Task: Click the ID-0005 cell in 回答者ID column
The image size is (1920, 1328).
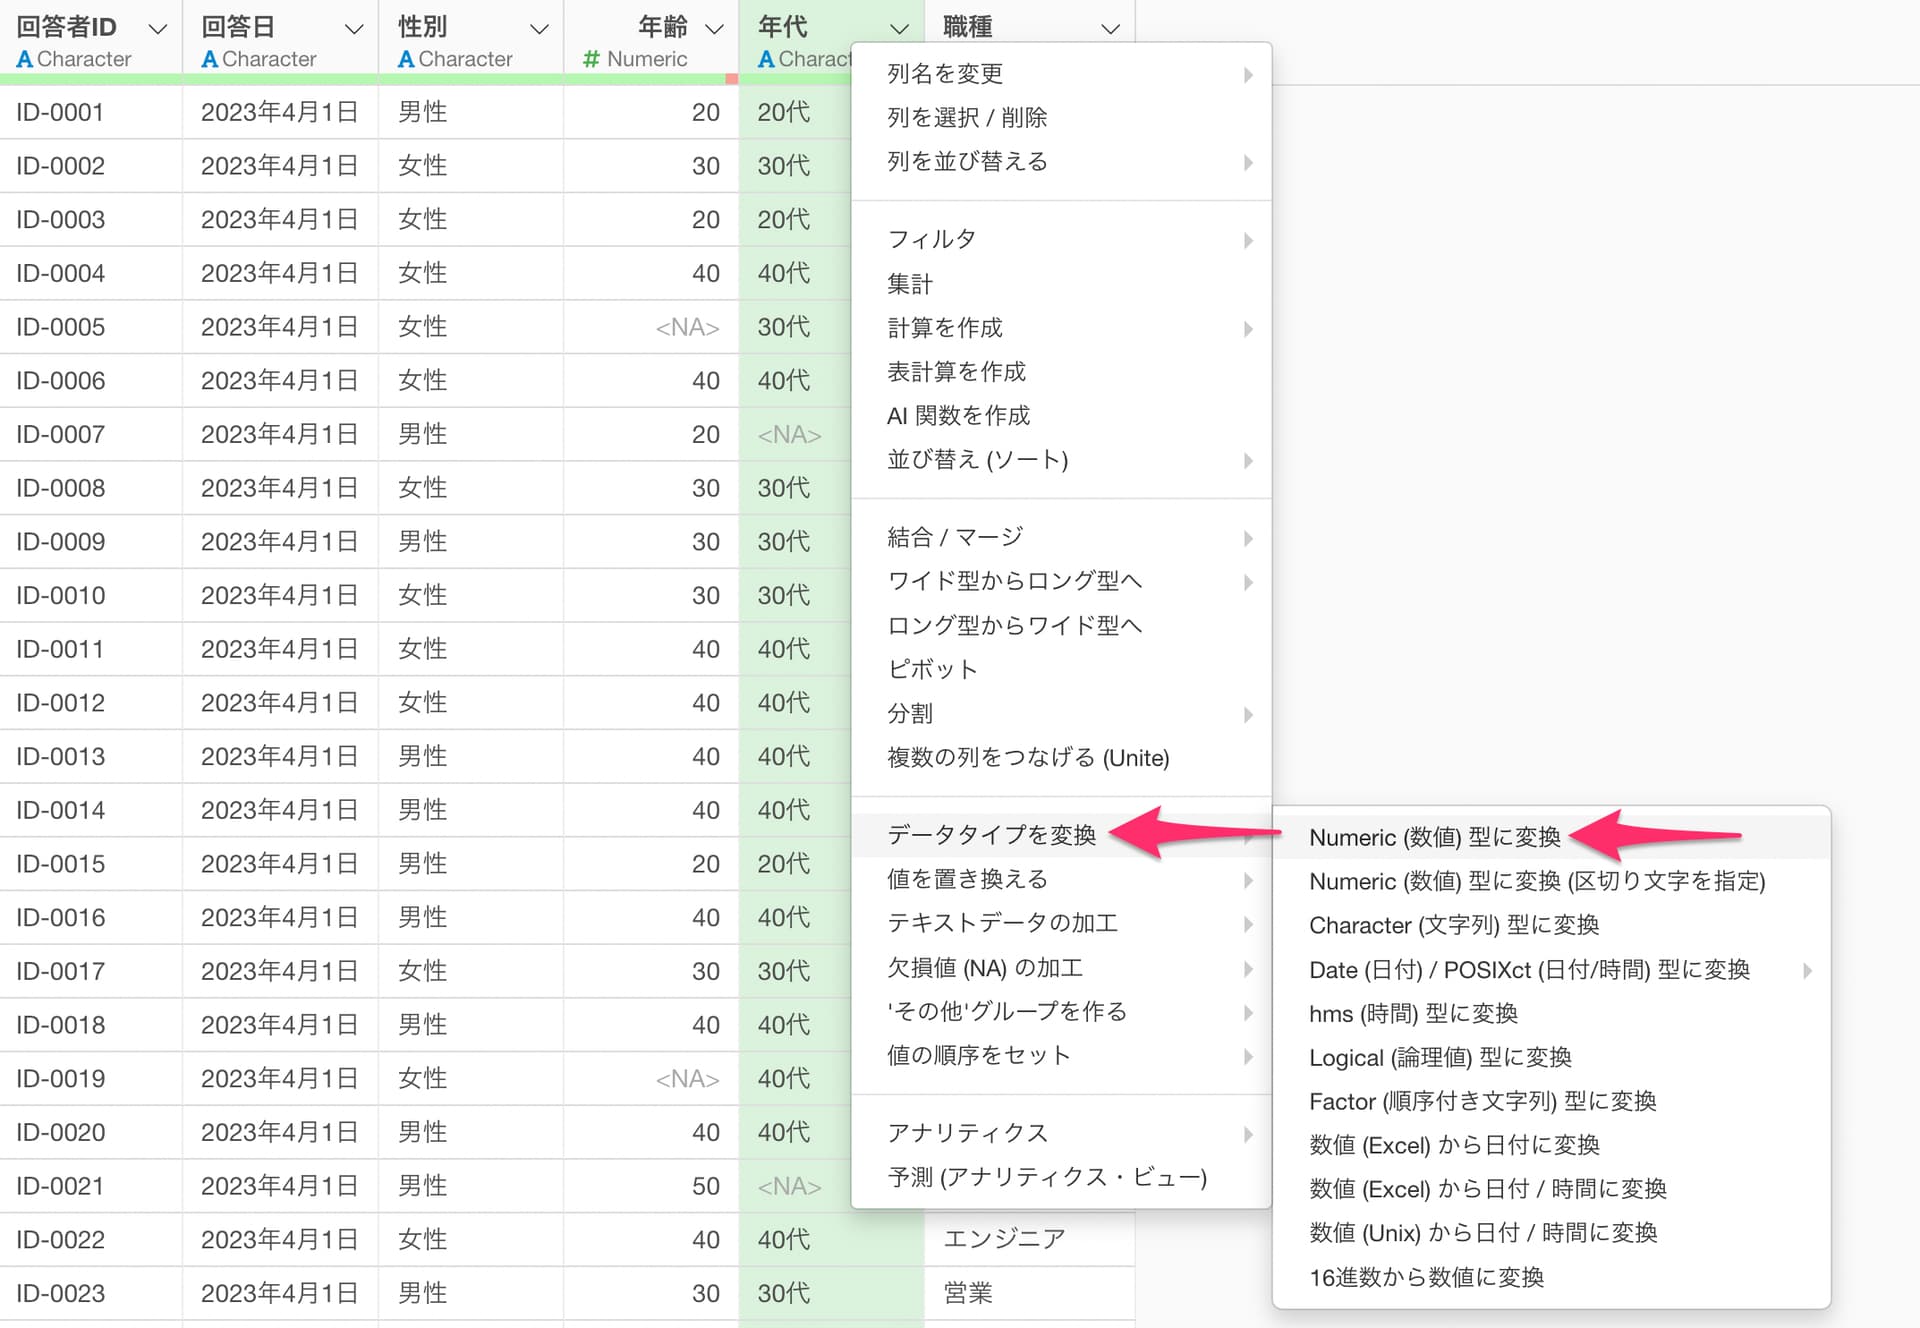Action: 60,327
